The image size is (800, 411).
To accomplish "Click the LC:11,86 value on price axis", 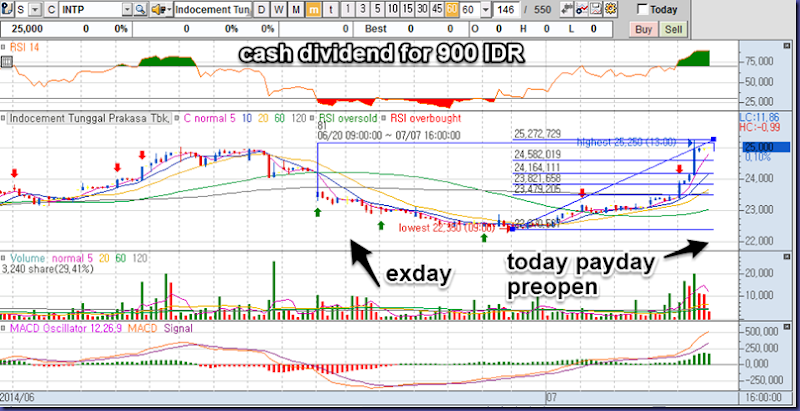I will [759, 118].
